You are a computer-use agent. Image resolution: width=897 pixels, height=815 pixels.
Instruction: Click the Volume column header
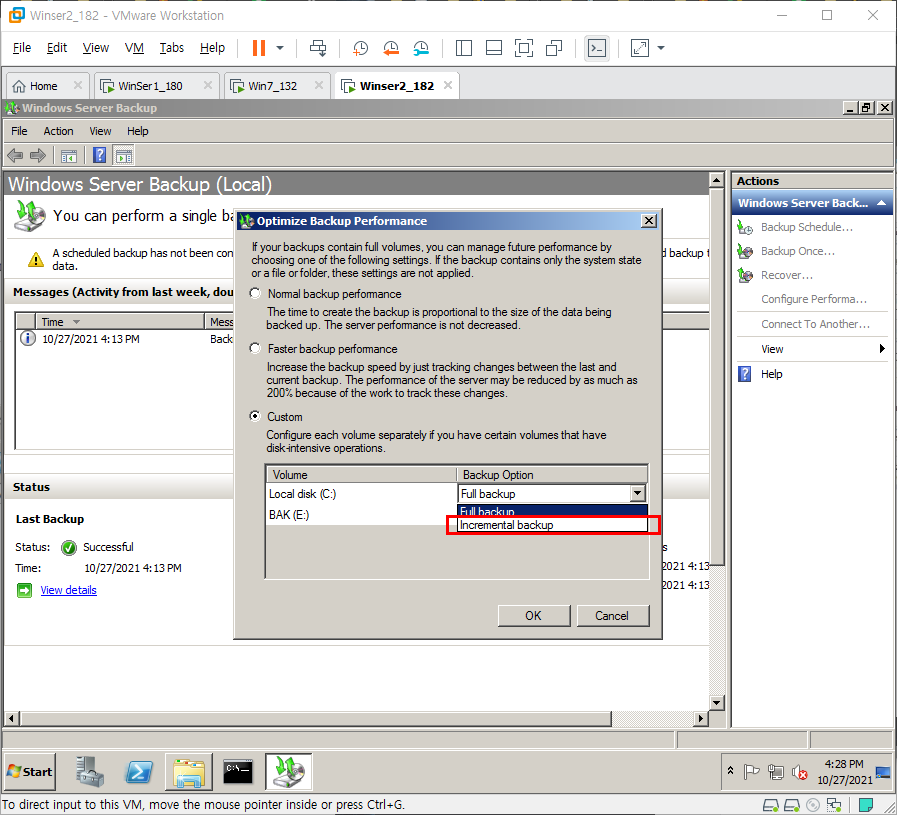click(362, 475)
